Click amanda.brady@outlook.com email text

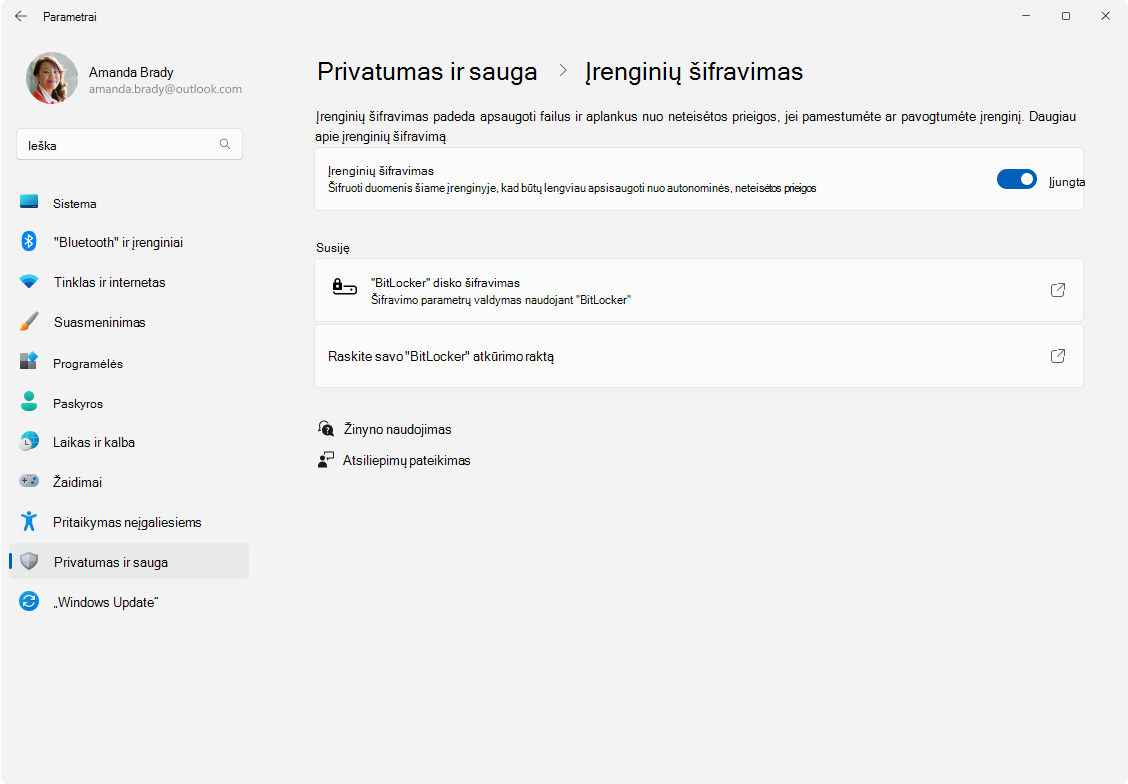(x=165, y=89)
